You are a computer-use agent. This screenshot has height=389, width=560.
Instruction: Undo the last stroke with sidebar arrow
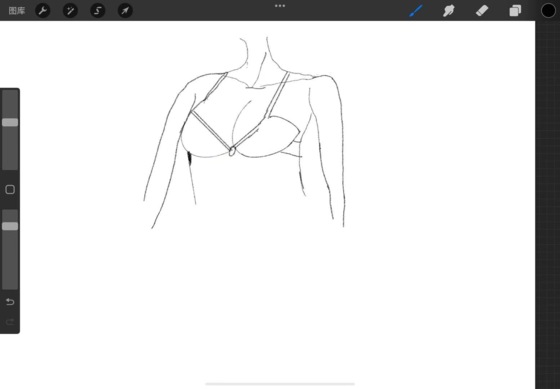point(10,302)
